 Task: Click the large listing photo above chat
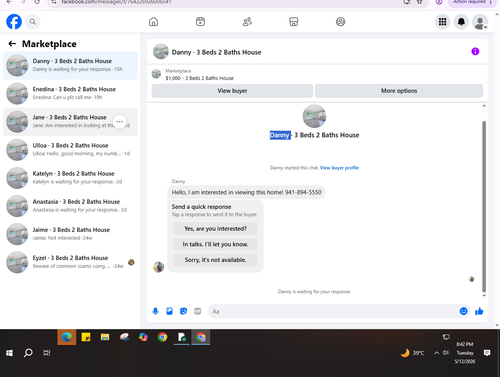pyautogui.click(x=314, y=116)
